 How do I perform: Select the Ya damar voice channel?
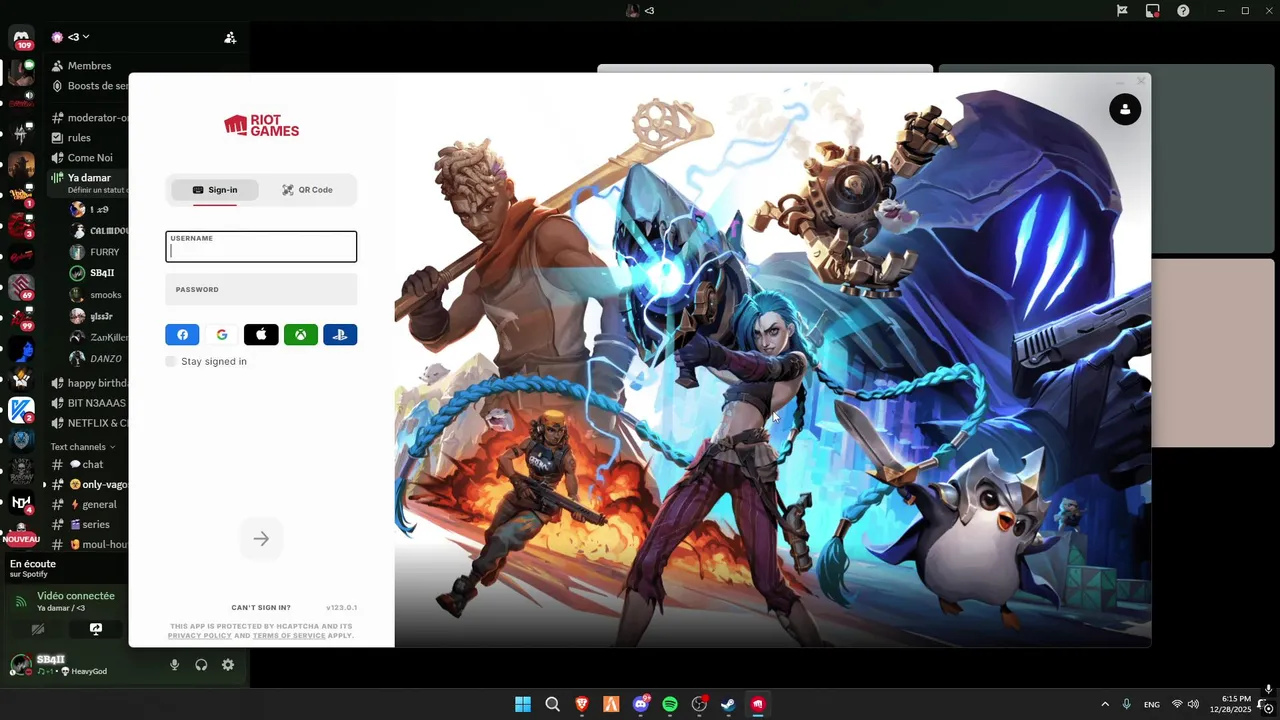[88, 182]
